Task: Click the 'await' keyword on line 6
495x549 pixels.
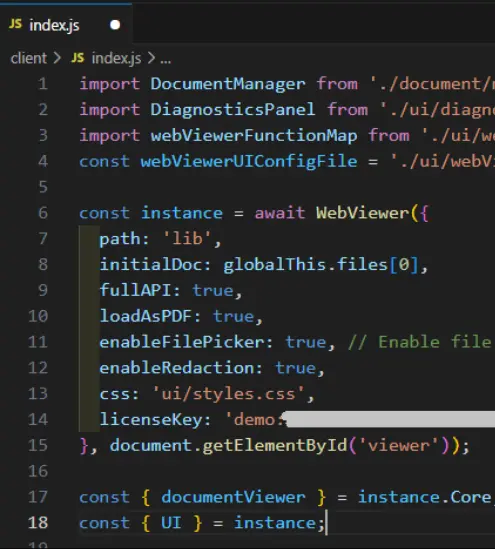Action: (280, 213)
